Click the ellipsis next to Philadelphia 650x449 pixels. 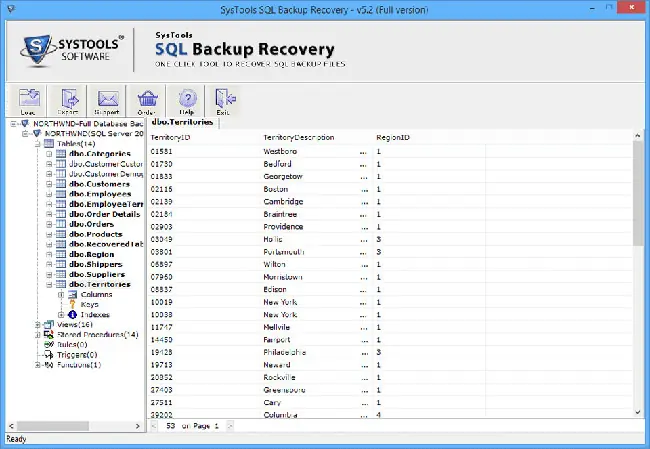(x=364, y=353)
